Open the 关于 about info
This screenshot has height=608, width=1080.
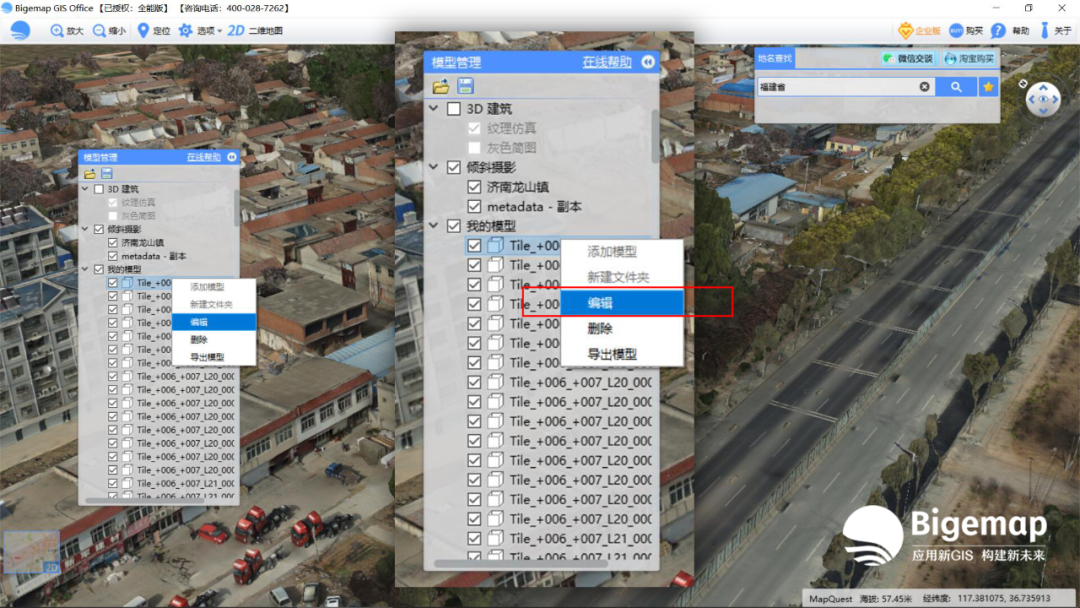(x=1056, y=31)
